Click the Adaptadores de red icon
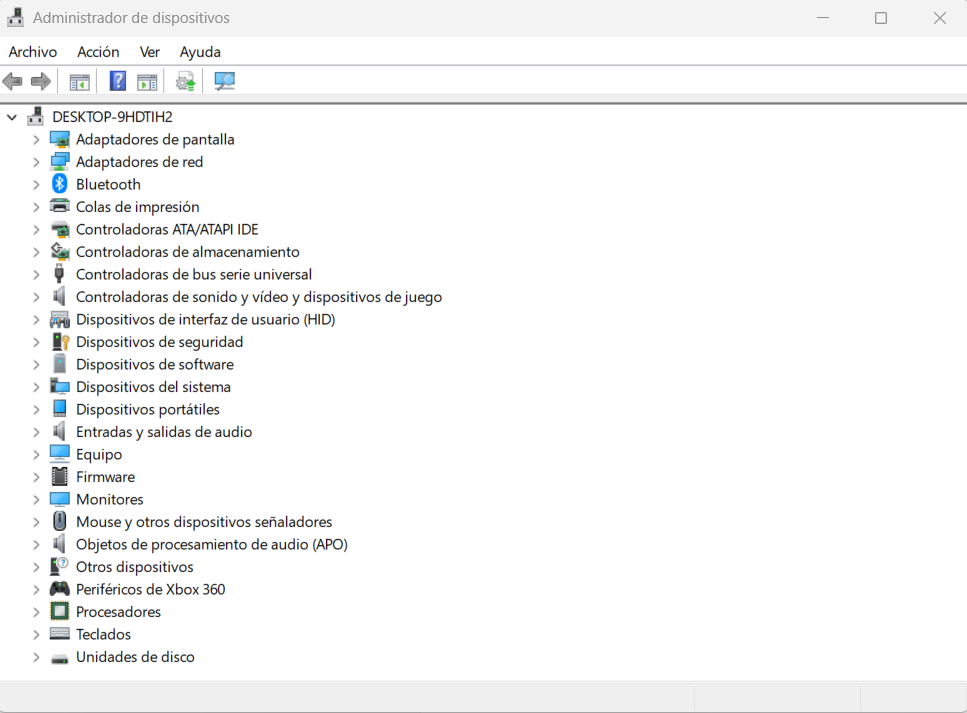The width and height of the screenshot is (967, 713). click(x=60, y=162)
